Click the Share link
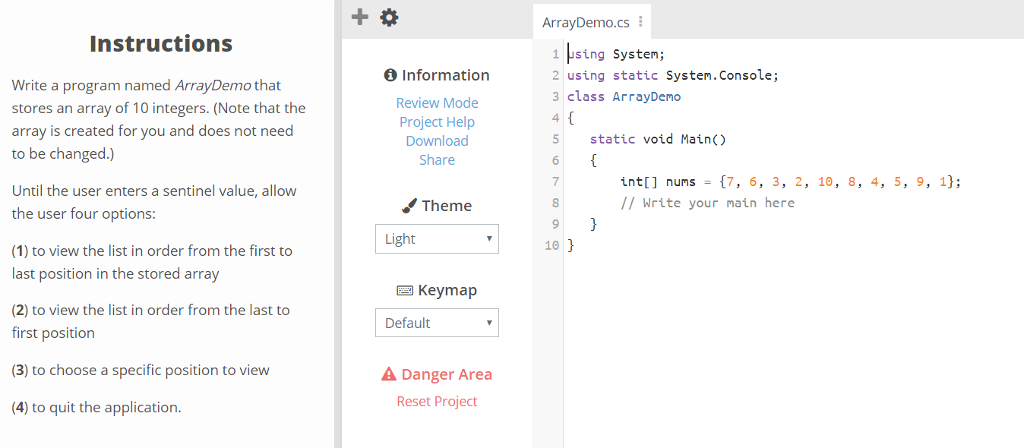 tap(437, 160)
